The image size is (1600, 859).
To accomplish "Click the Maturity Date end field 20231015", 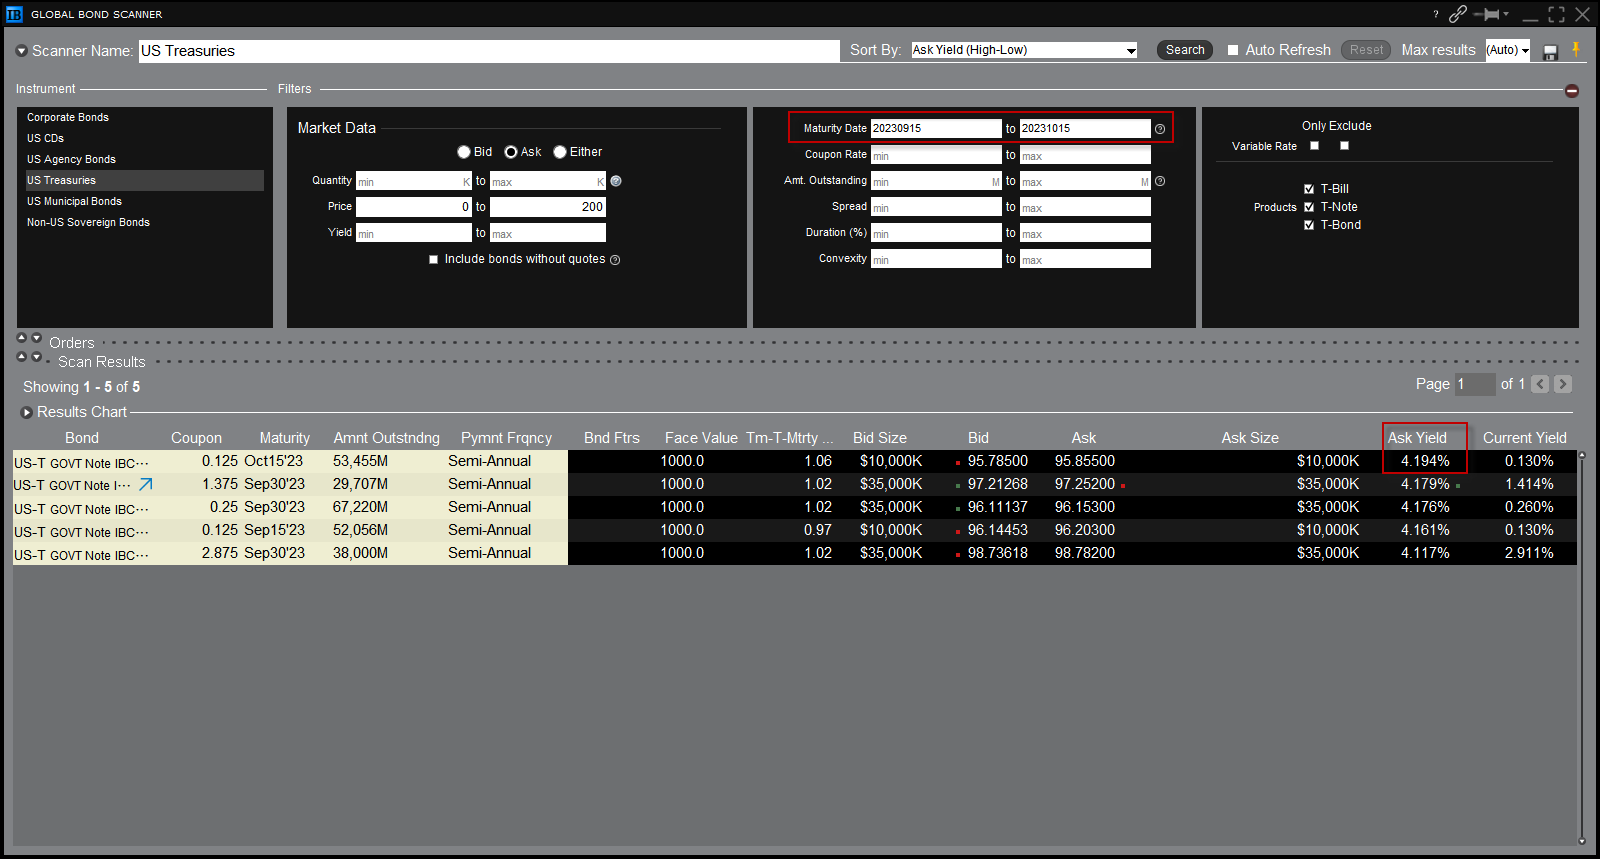I will point(1085,128).
